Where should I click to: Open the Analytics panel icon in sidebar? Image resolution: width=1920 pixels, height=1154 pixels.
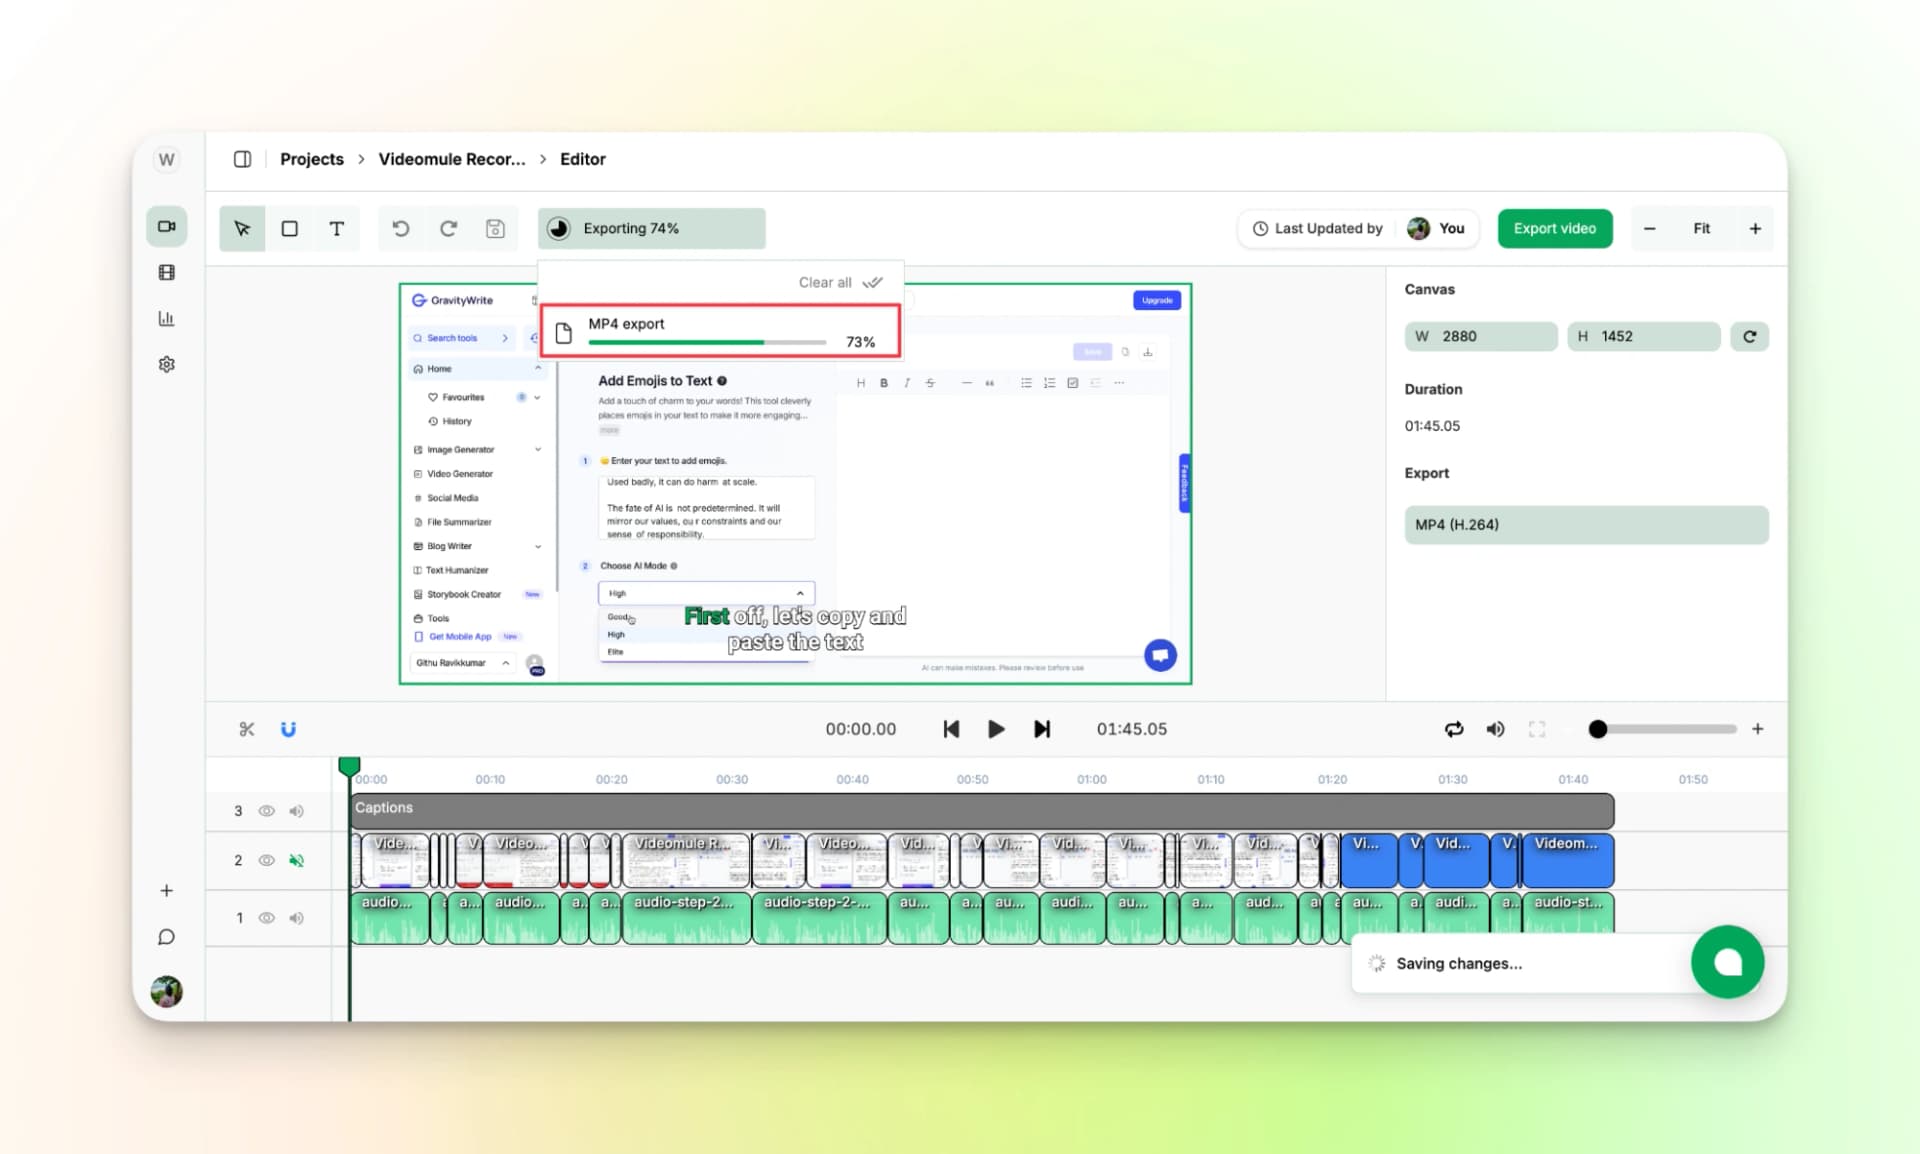tap(166, 318)
